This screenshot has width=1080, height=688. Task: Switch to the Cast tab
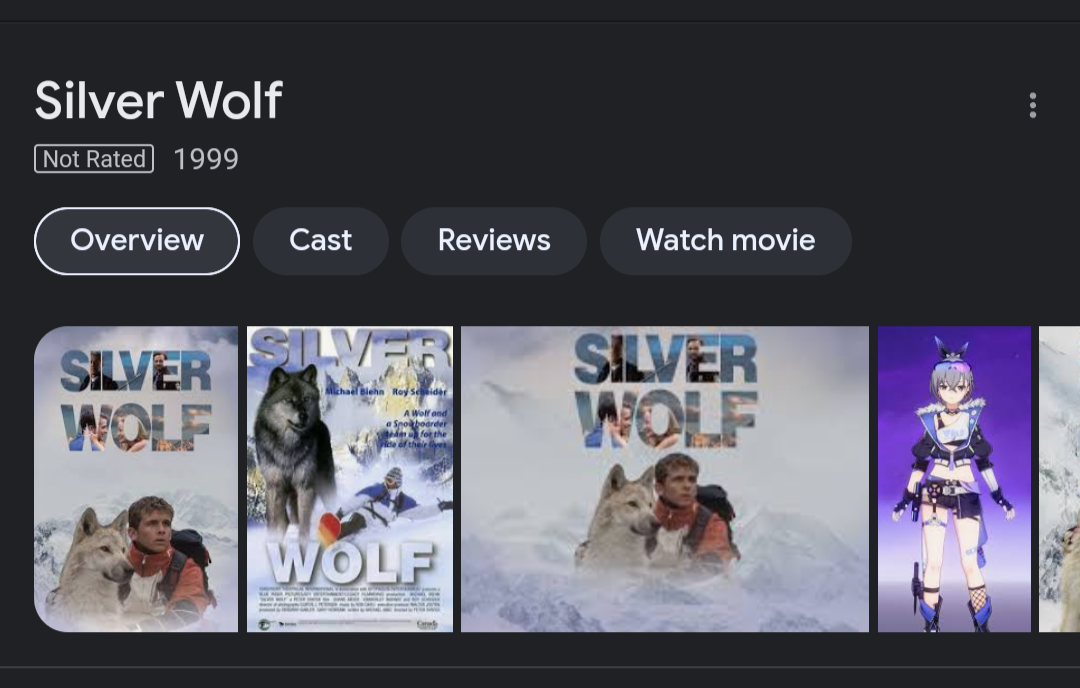320,240
